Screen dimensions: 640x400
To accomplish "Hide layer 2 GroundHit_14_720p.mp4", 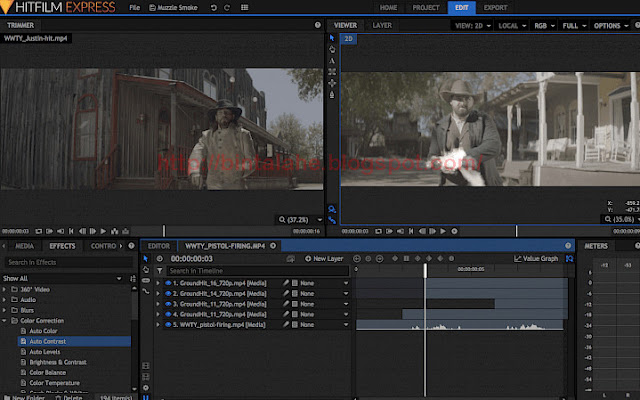I will click(x=168, y=293).
